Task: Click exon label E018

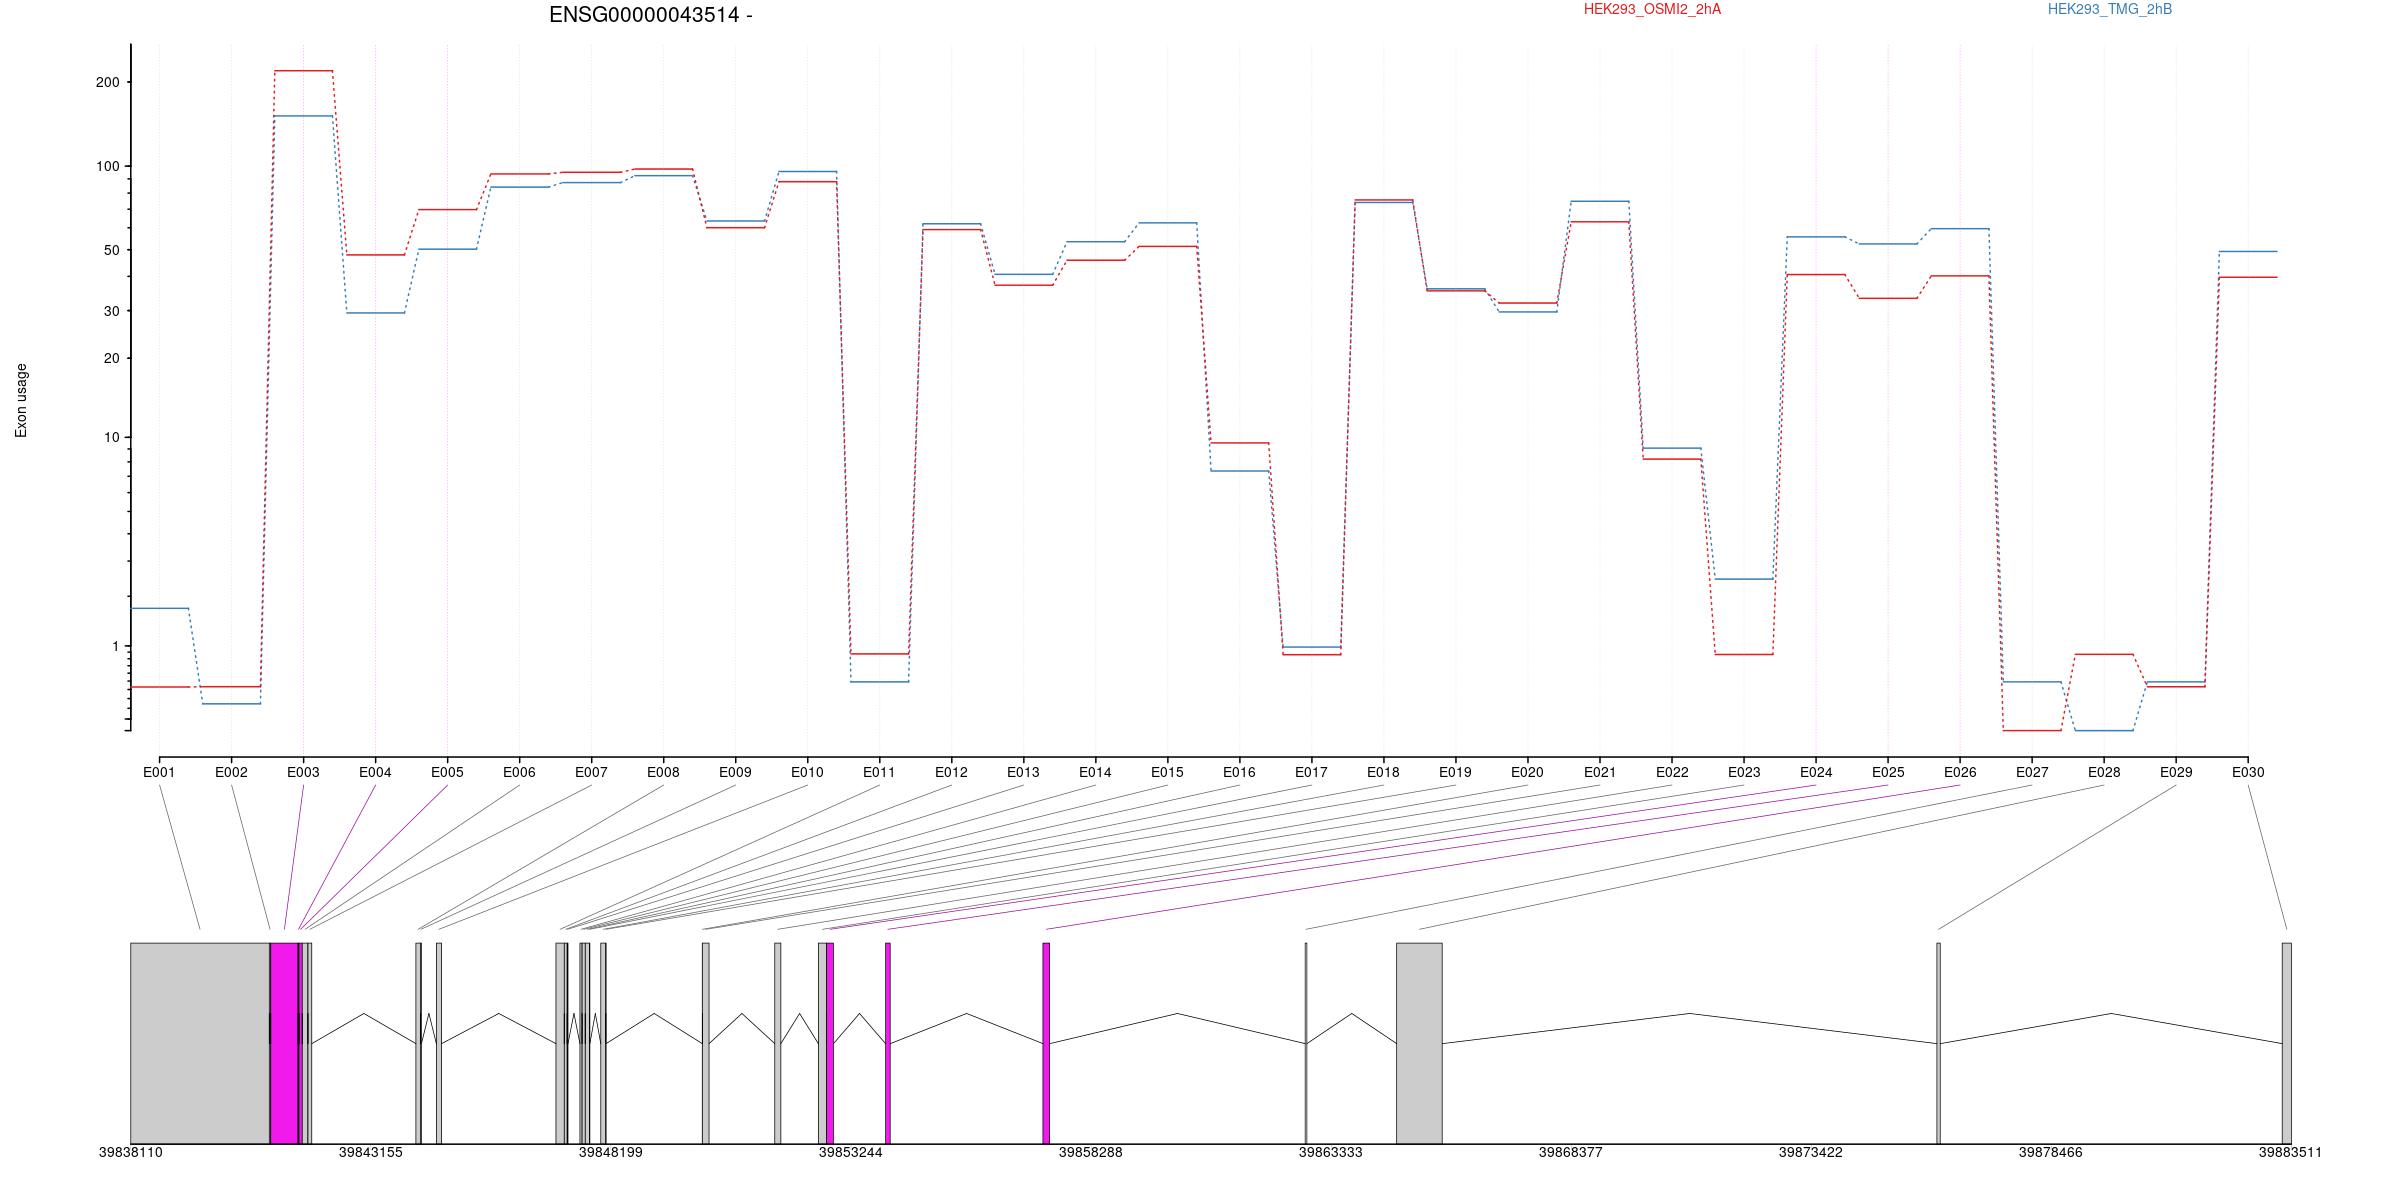Action: 1383,772
